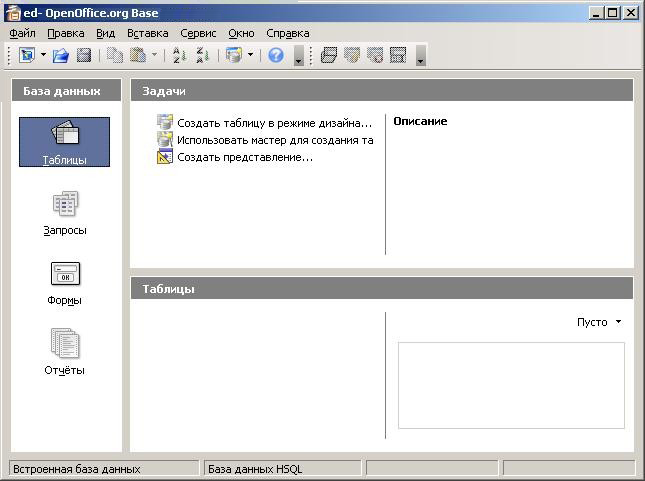Open the Вставка menu
Image resolution: width=645 pixels, height=481 pixels.
148,33
